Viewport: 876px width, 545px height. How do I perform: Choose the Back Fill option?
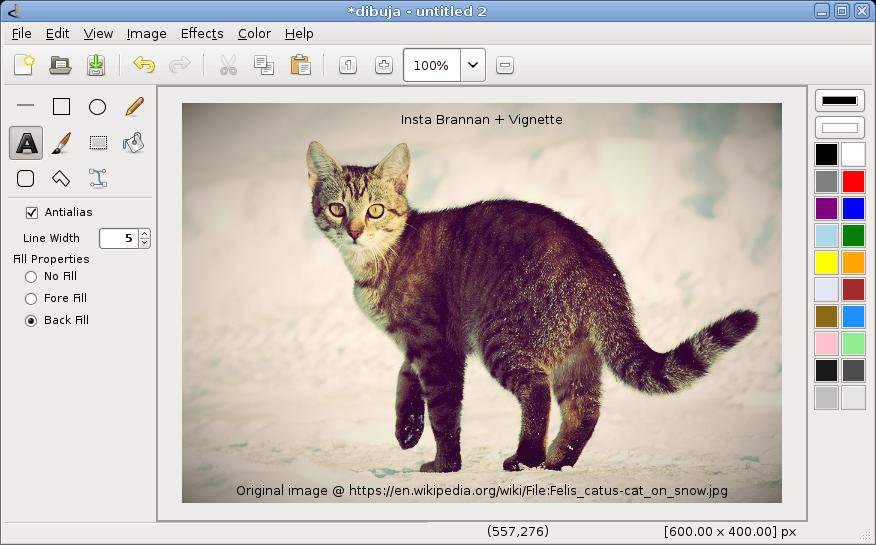pyautogui.click(x=31, y=321)
